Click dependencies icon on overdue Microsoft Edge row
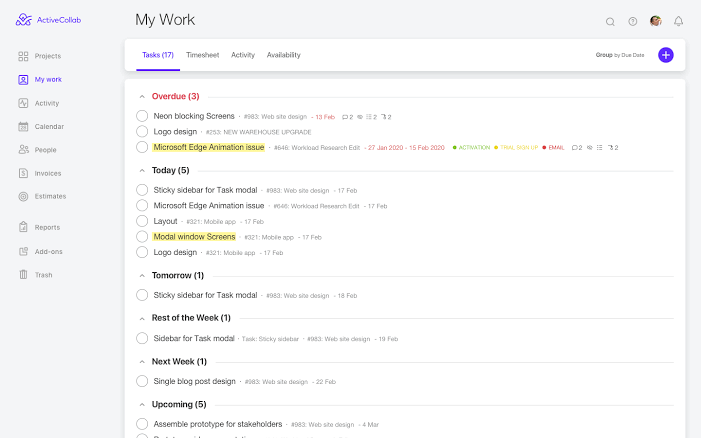This screenshot has width=701, height=438. [610, 147]
